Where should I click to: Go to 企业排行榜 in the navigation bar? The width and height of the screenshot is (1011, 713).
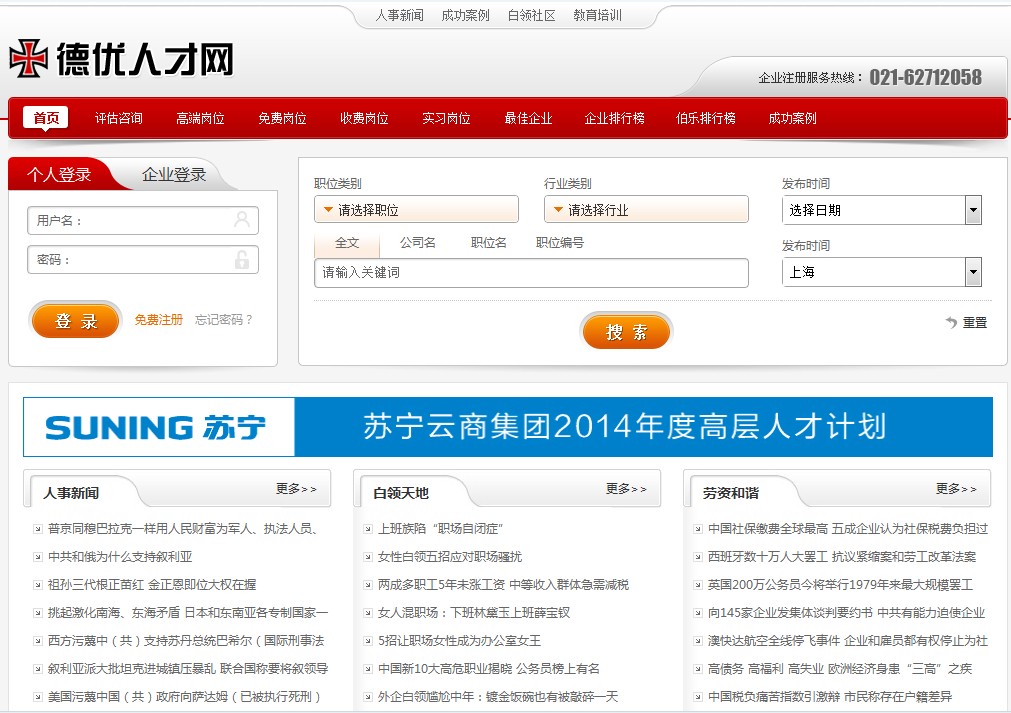pos(614,118)
